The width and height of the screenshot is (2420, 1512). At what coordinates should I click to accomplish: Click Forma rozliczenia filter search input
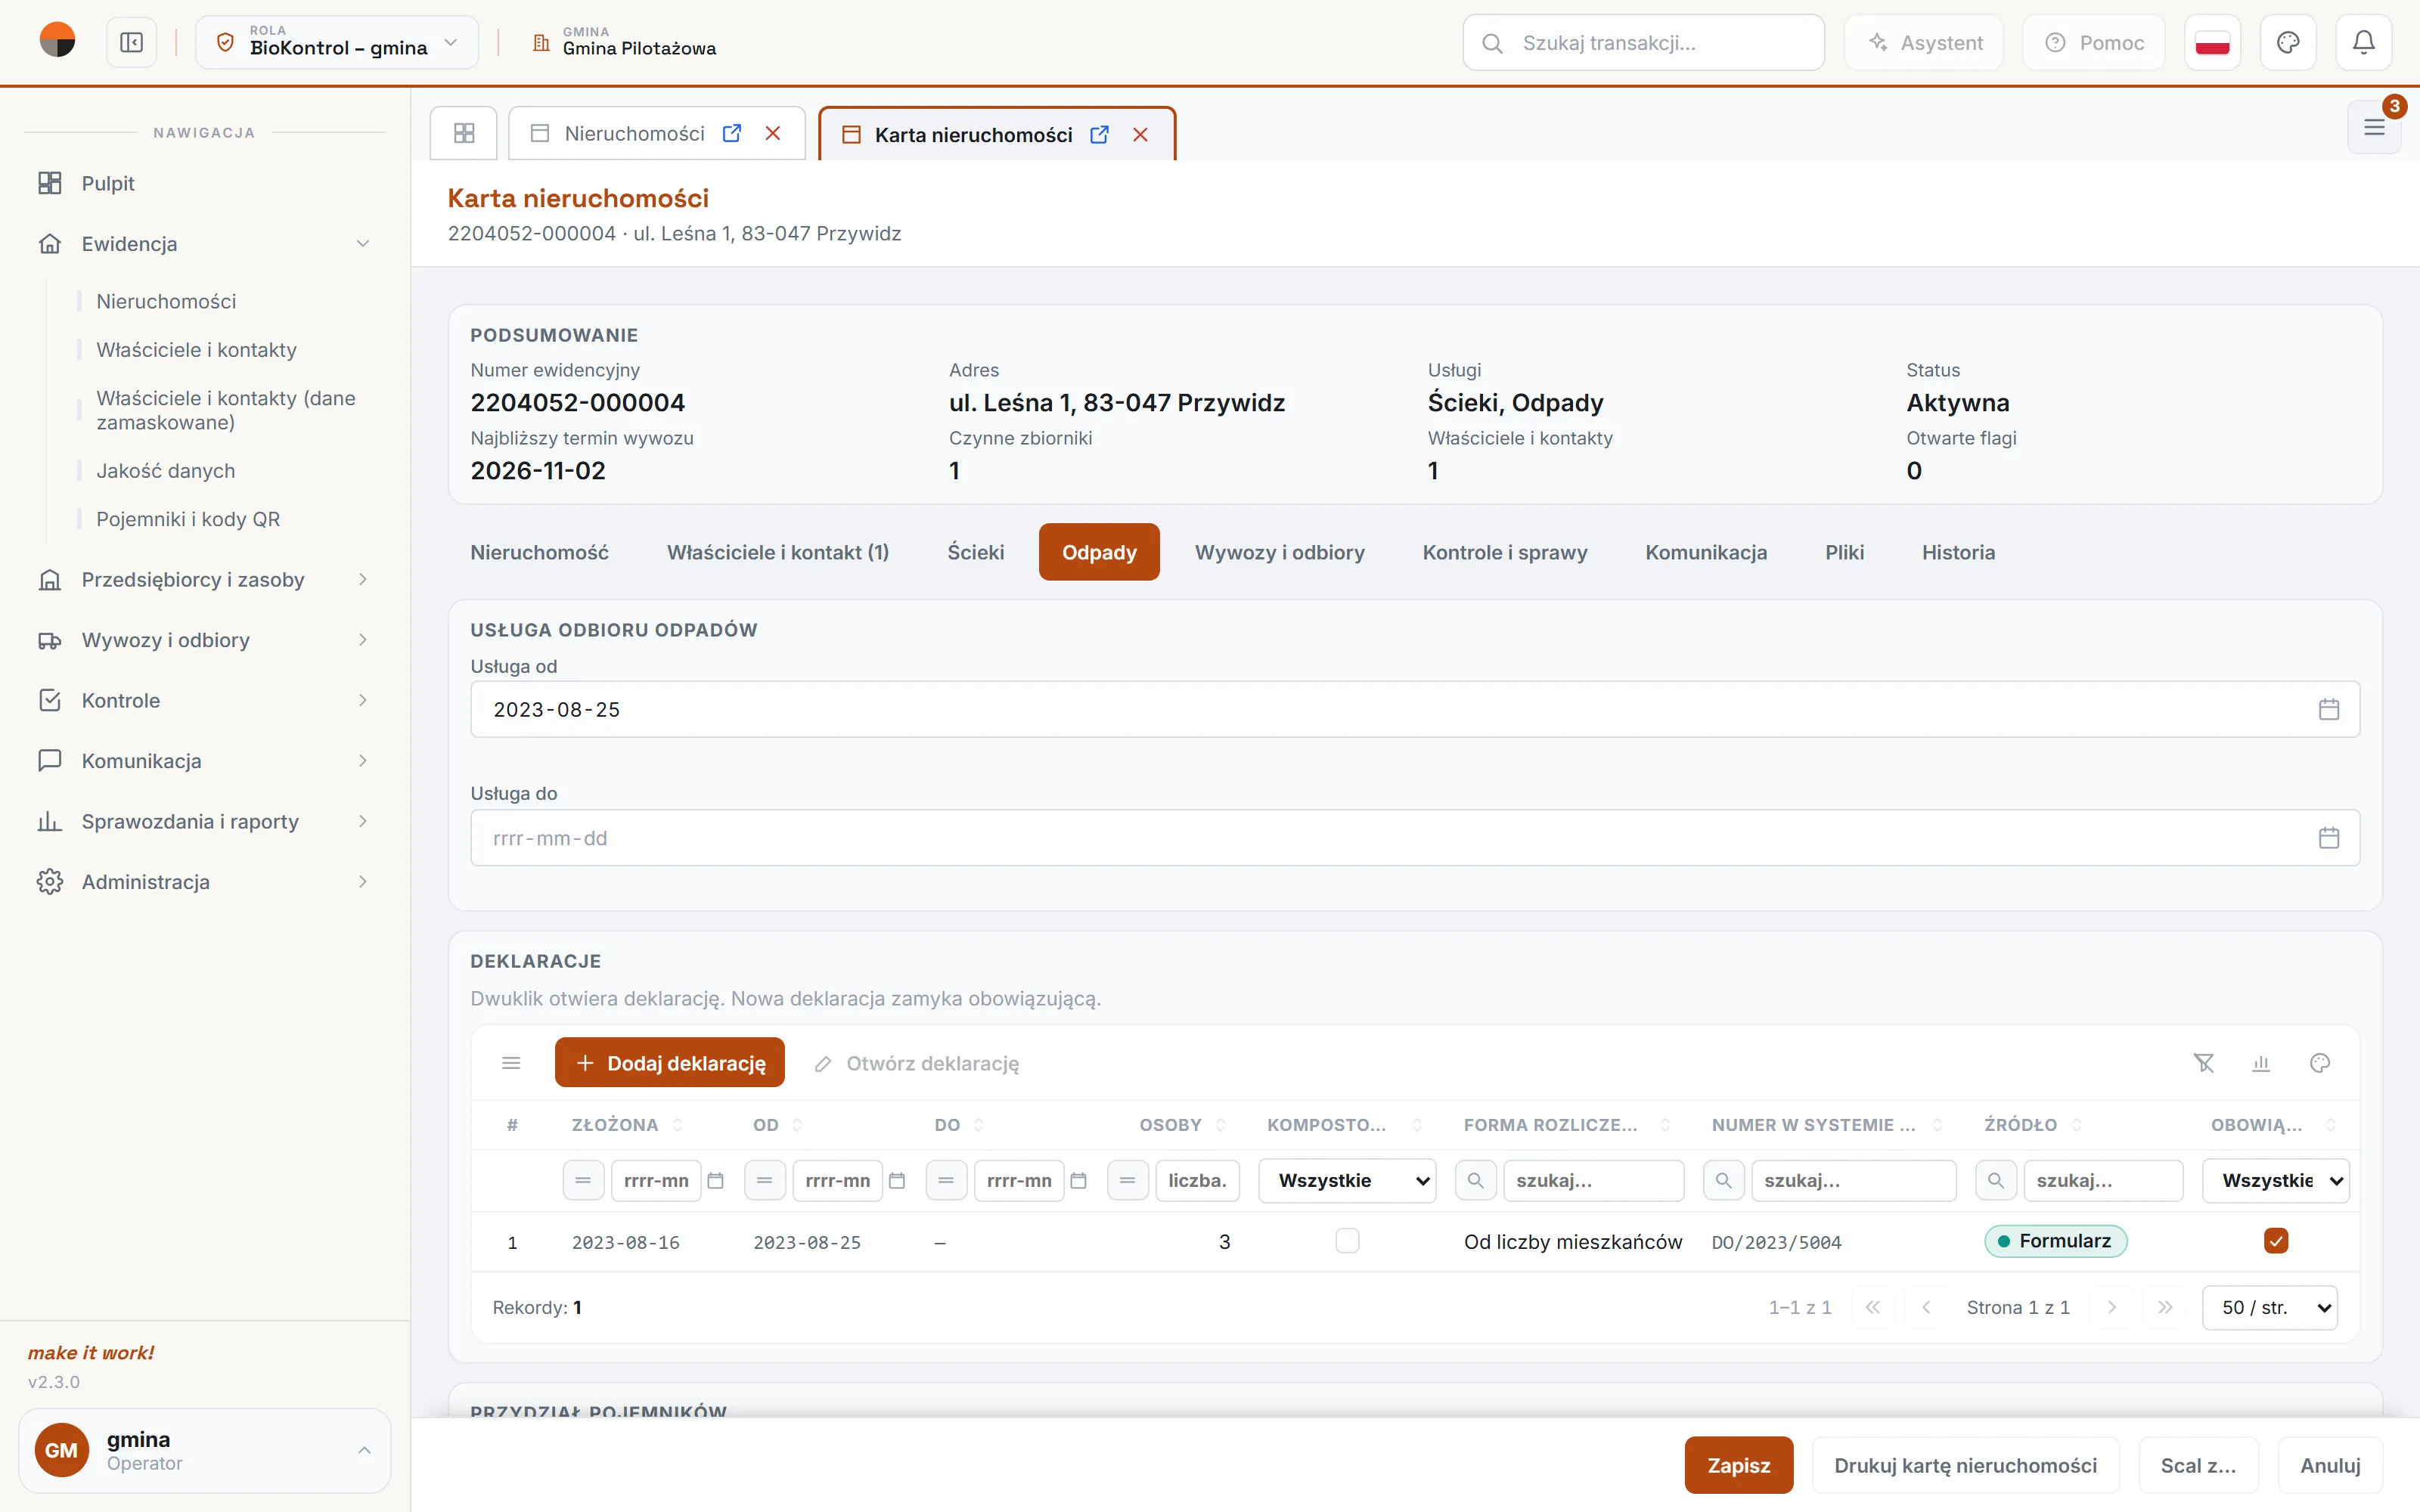[x=1593, y=1181]
